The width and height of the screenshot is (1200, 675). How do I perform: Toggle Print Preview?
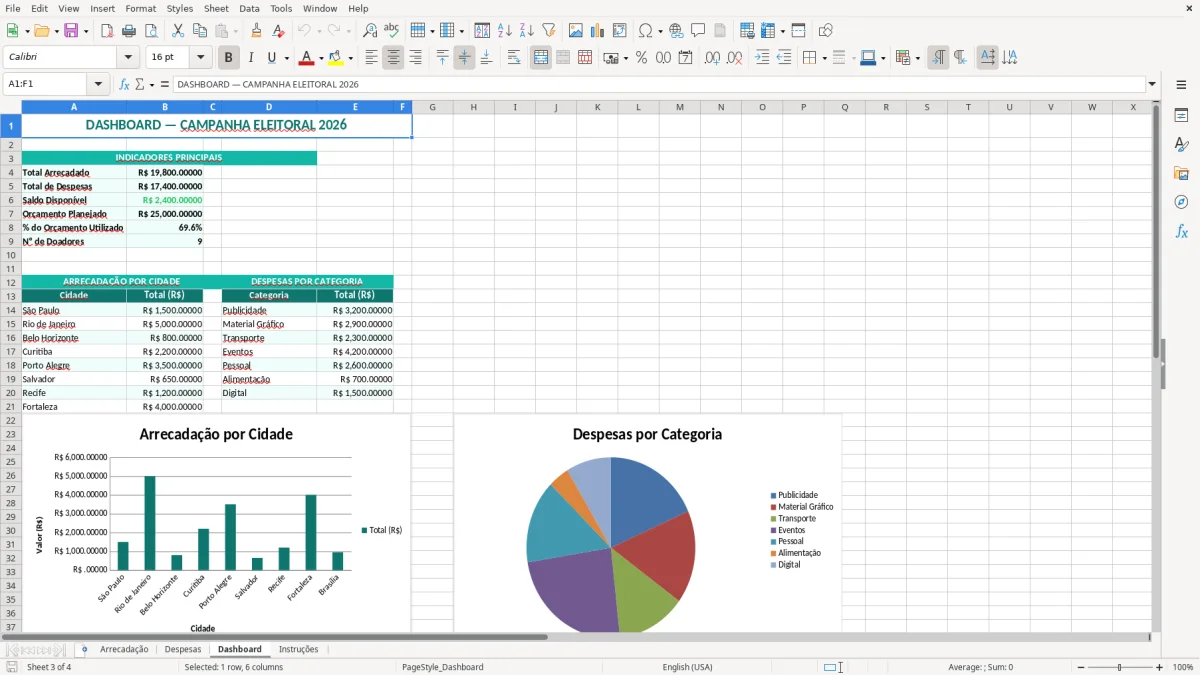[x=151, y=31]
